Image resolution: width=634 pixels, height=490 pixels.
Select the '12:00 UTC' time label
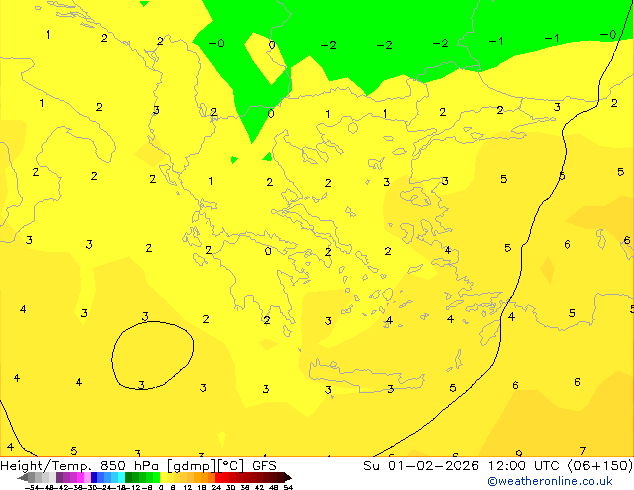[x=526, y=466]
